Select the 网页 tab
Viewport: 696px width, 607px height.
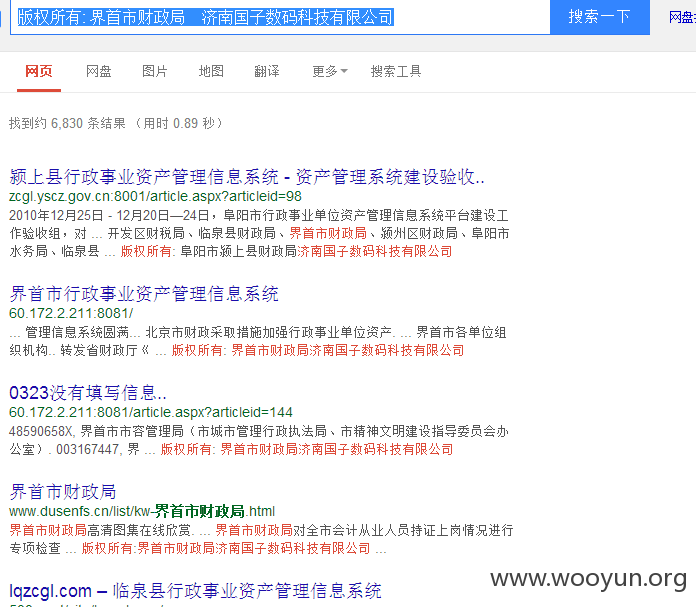pyautogui.click(x=39, y=71)
